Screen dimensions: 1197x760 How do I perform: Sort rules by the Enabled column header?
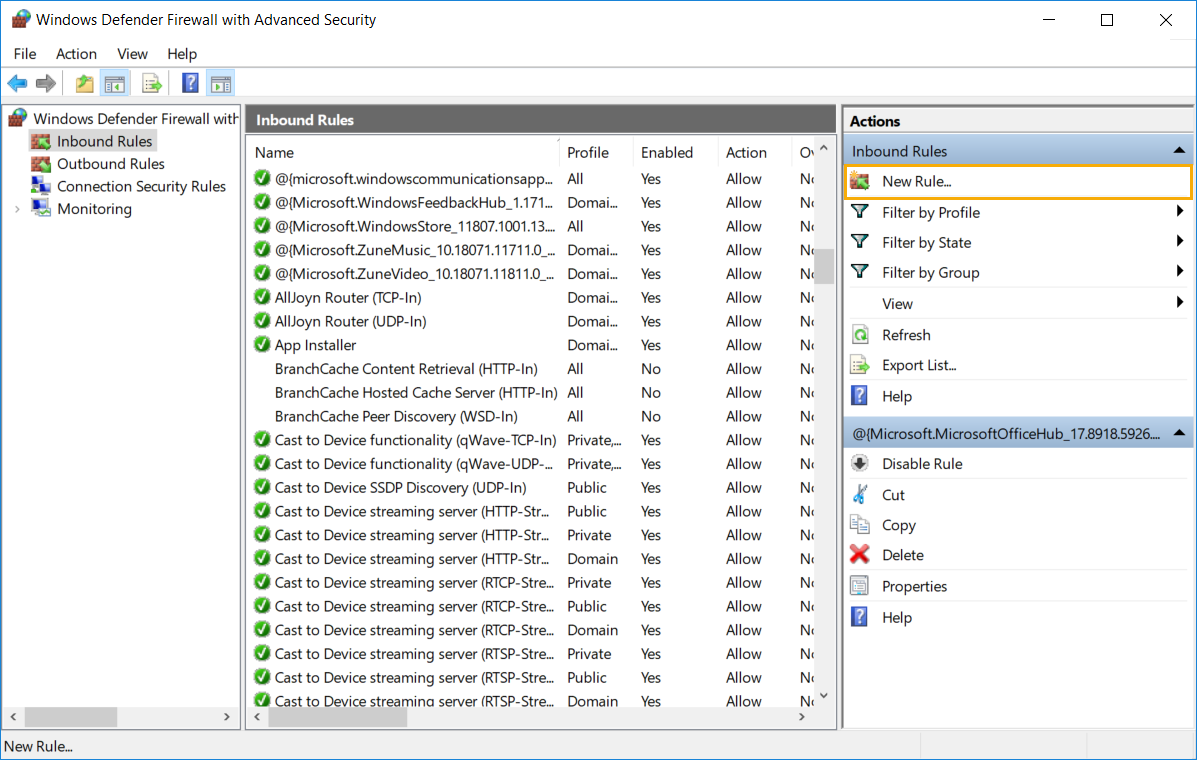coord(676,153)
